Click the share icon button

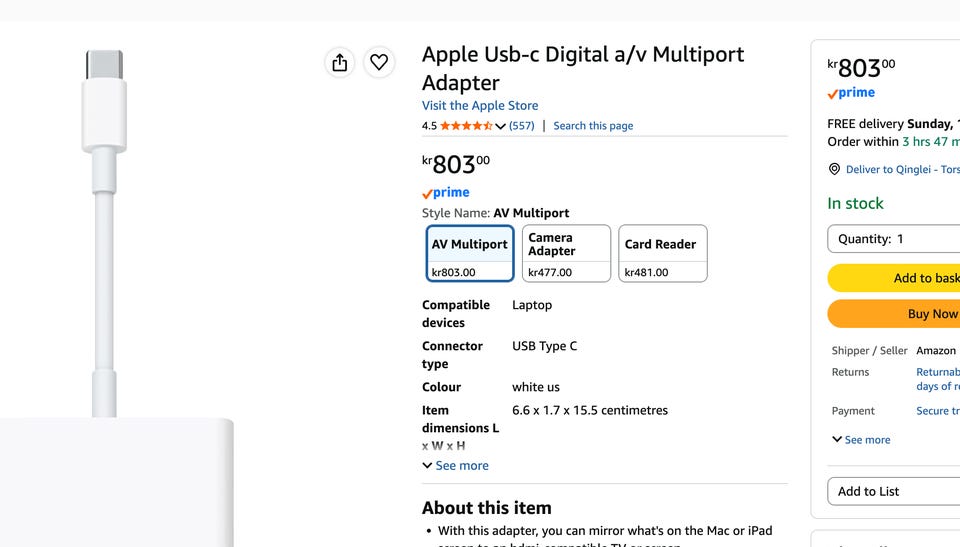click(x=340, y=62)
